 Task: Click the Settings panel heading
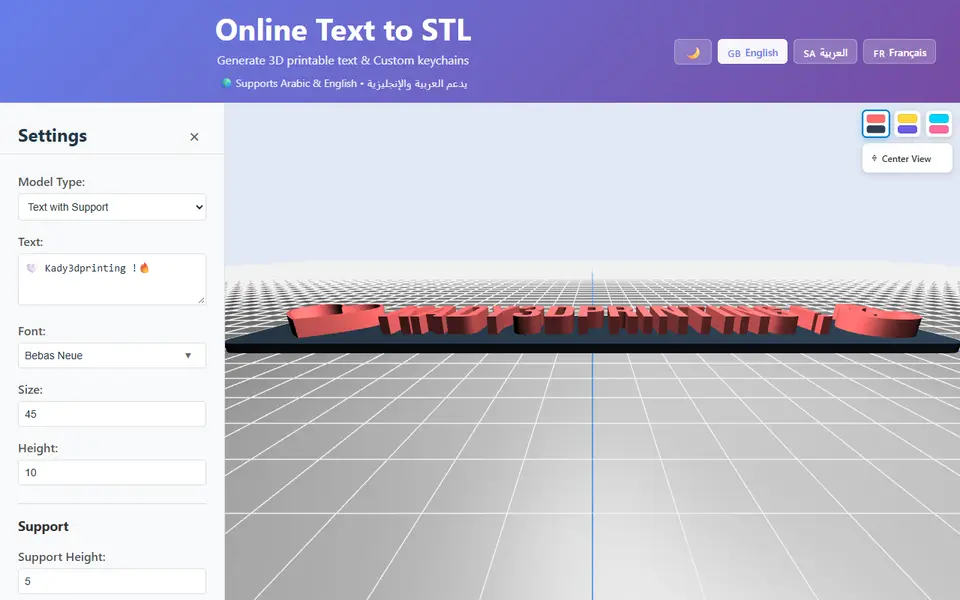coord(52,136)
